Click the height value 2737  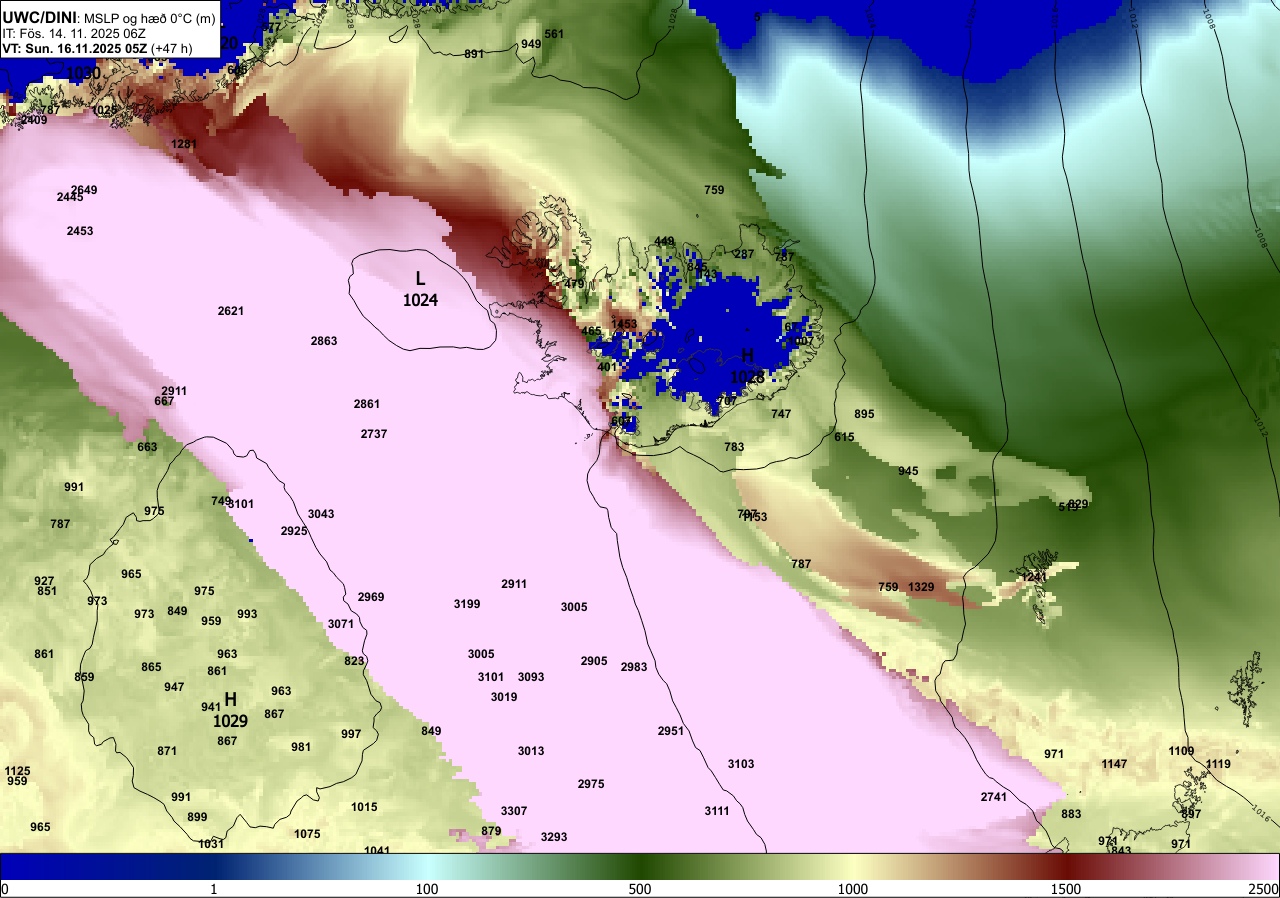click(x=374, y=434)
